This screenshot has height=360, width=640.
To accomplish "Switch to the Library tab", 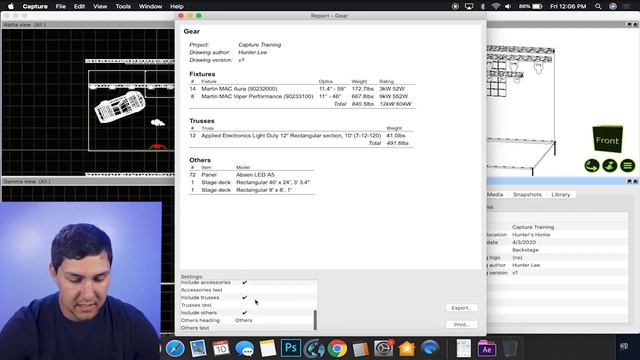I will pos(560,195).
